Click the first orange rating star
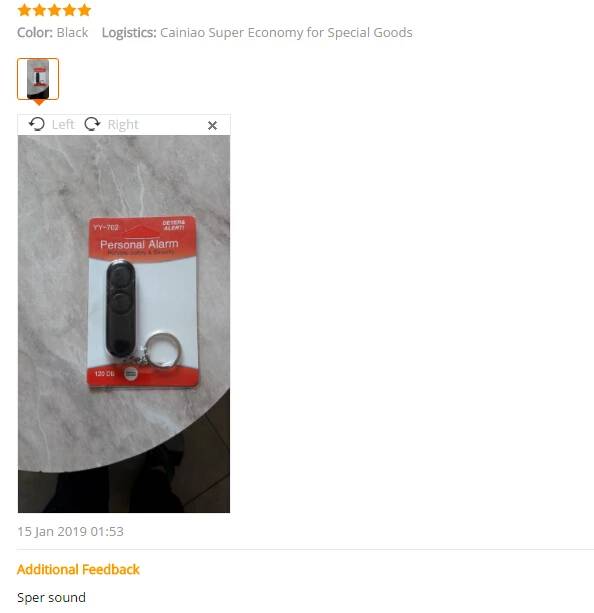 (24, 10)
